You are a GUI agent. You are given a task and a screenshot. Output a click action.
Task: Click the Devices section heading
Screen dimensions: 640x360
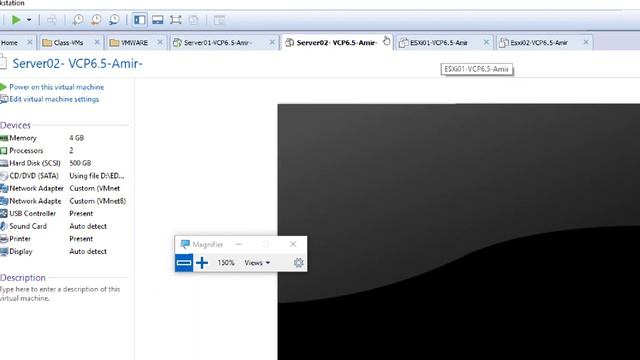pos(15,125)
